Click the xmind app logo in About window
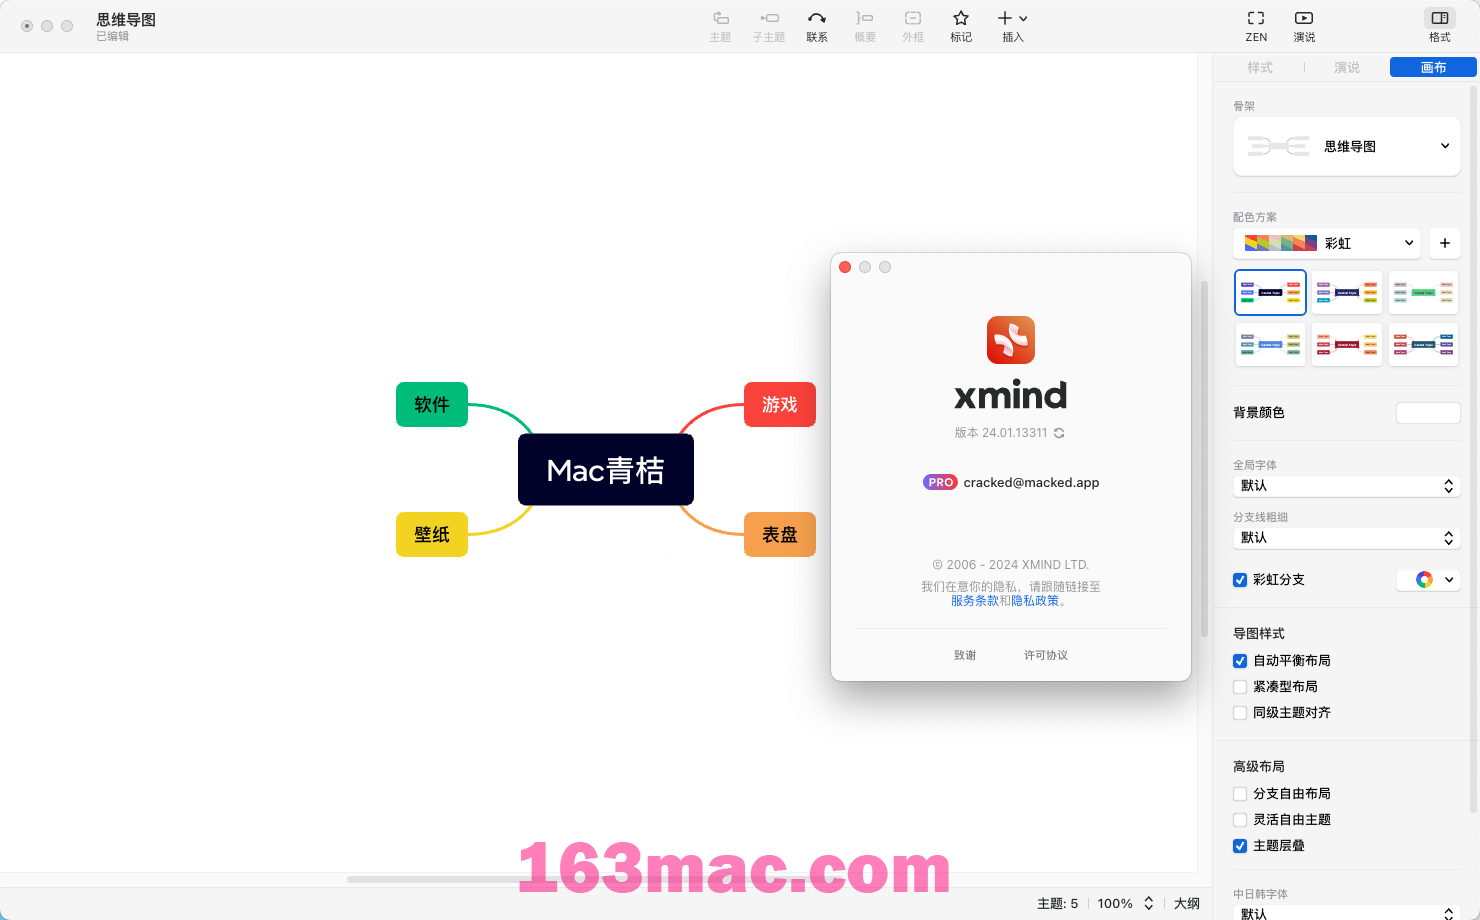This screenshot has width=1480, height=920. pos(1011,340)
